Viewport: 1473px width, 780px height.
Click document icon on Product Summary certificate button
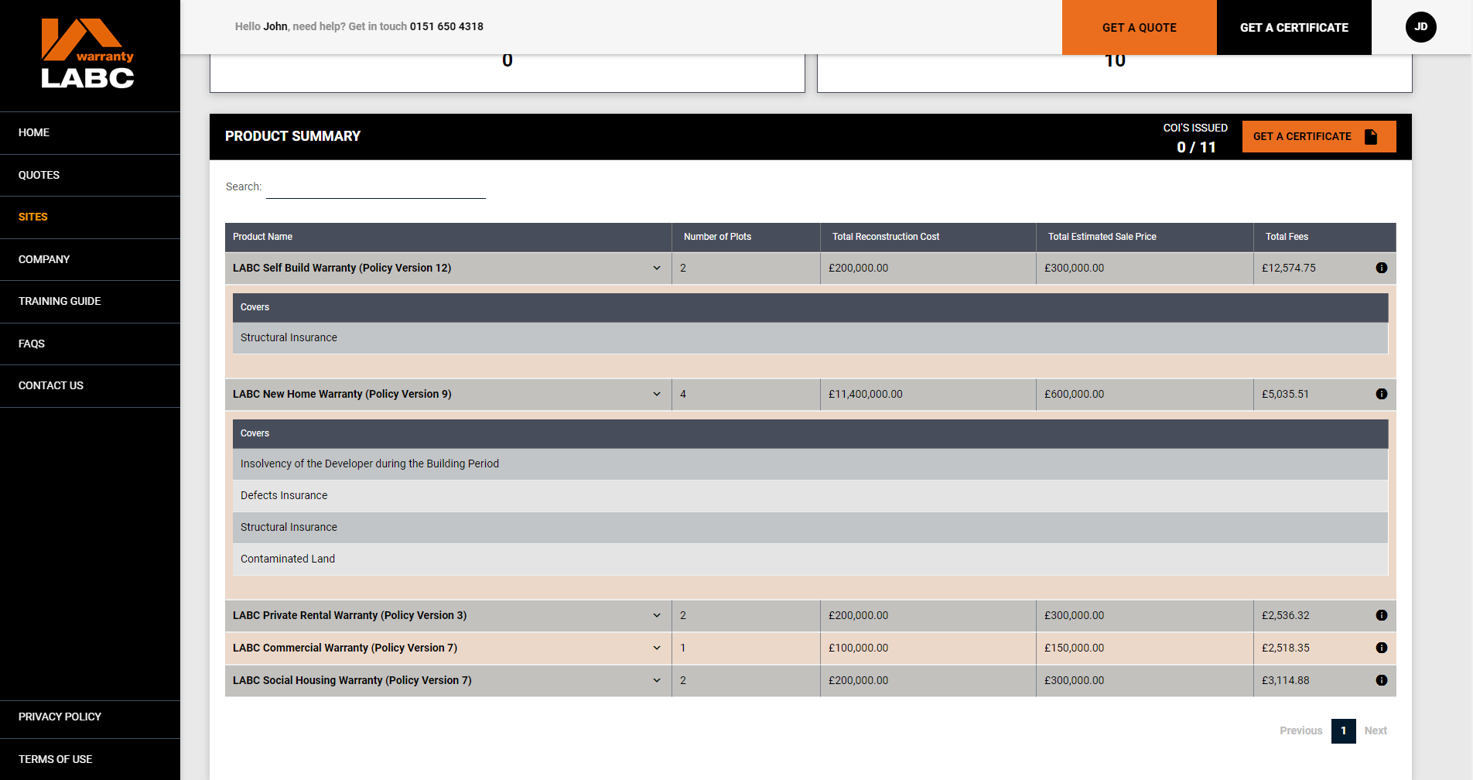1371,137
